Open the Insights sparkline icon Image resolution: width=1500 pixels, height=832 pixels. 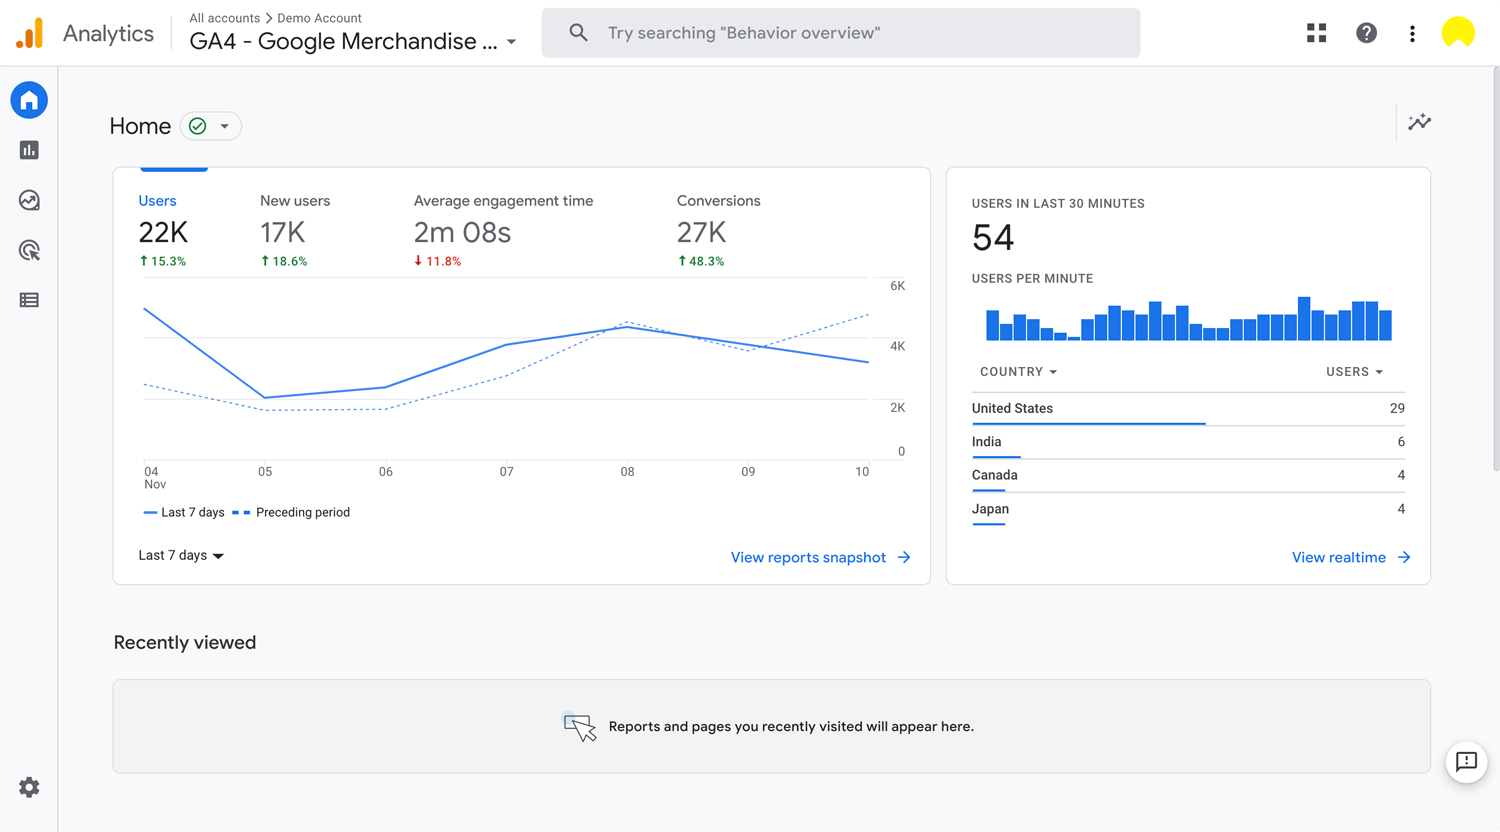(x=1419, y=122)
